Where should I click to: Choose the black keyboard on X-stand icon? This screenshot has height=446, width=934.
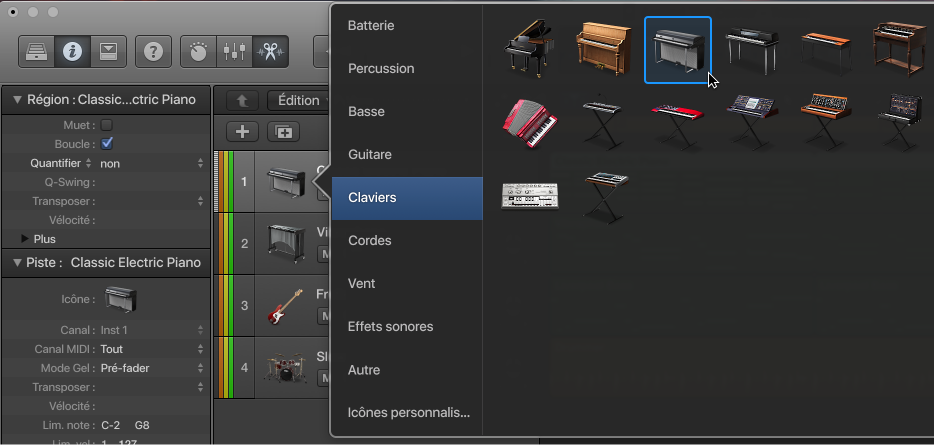click(603, 124)
